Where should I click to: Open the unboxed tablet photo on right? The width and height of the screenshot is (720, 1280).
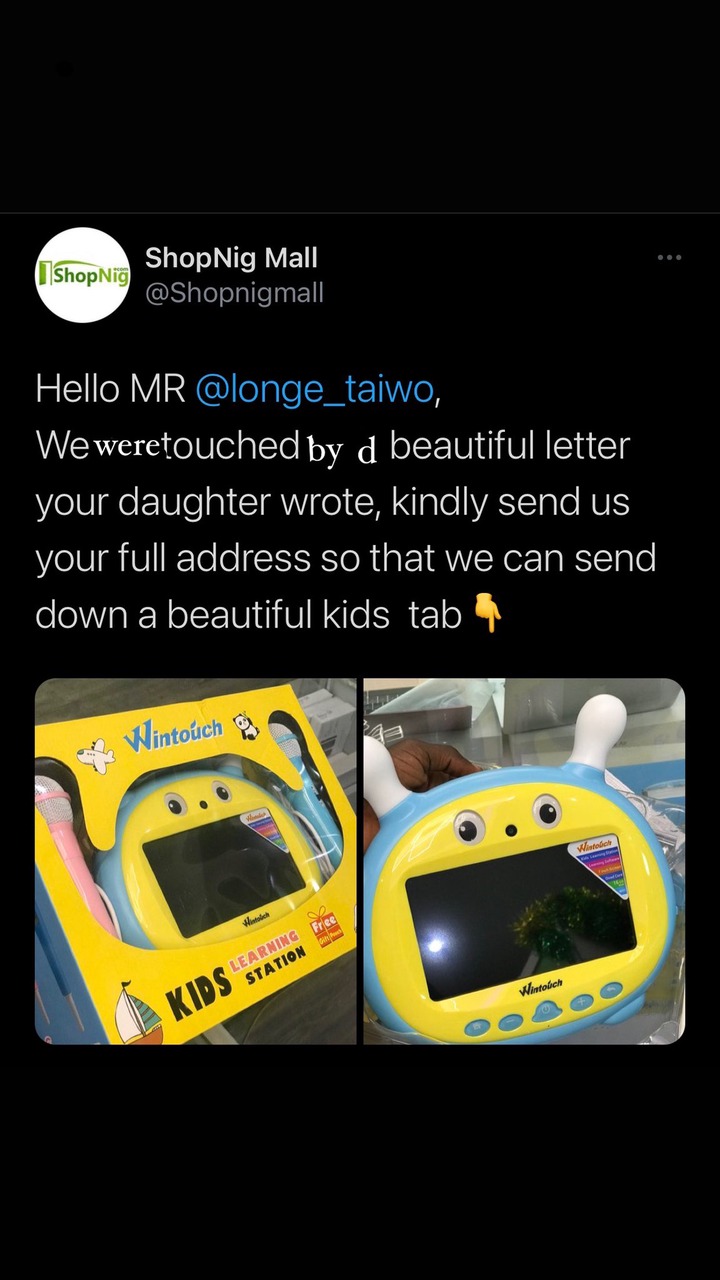pos(524,861)
